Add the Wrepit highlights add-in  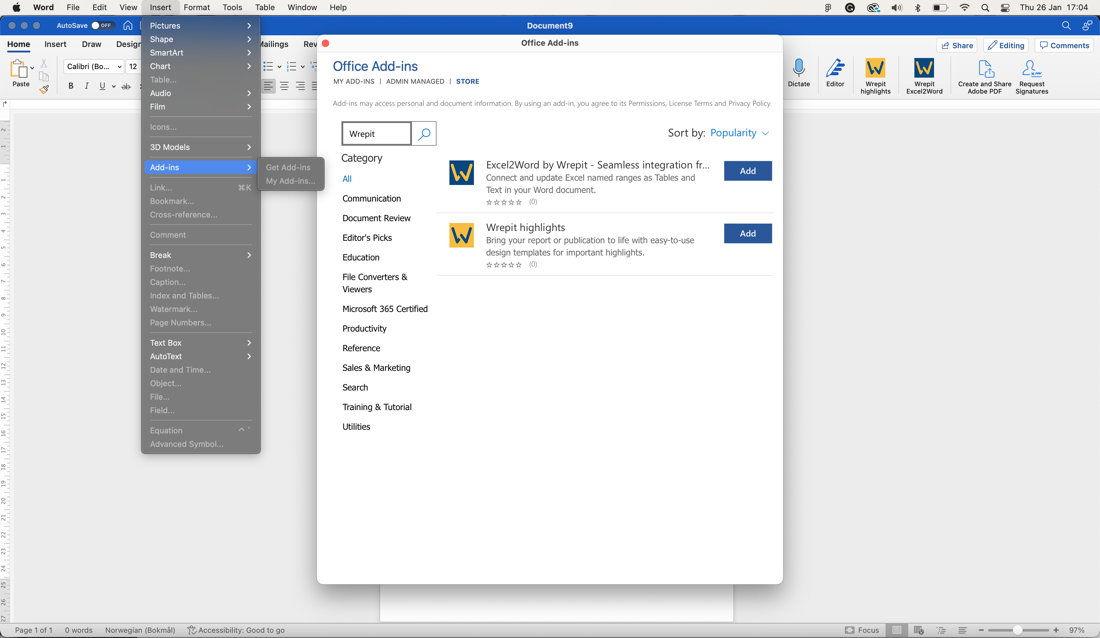click(748, 233)
